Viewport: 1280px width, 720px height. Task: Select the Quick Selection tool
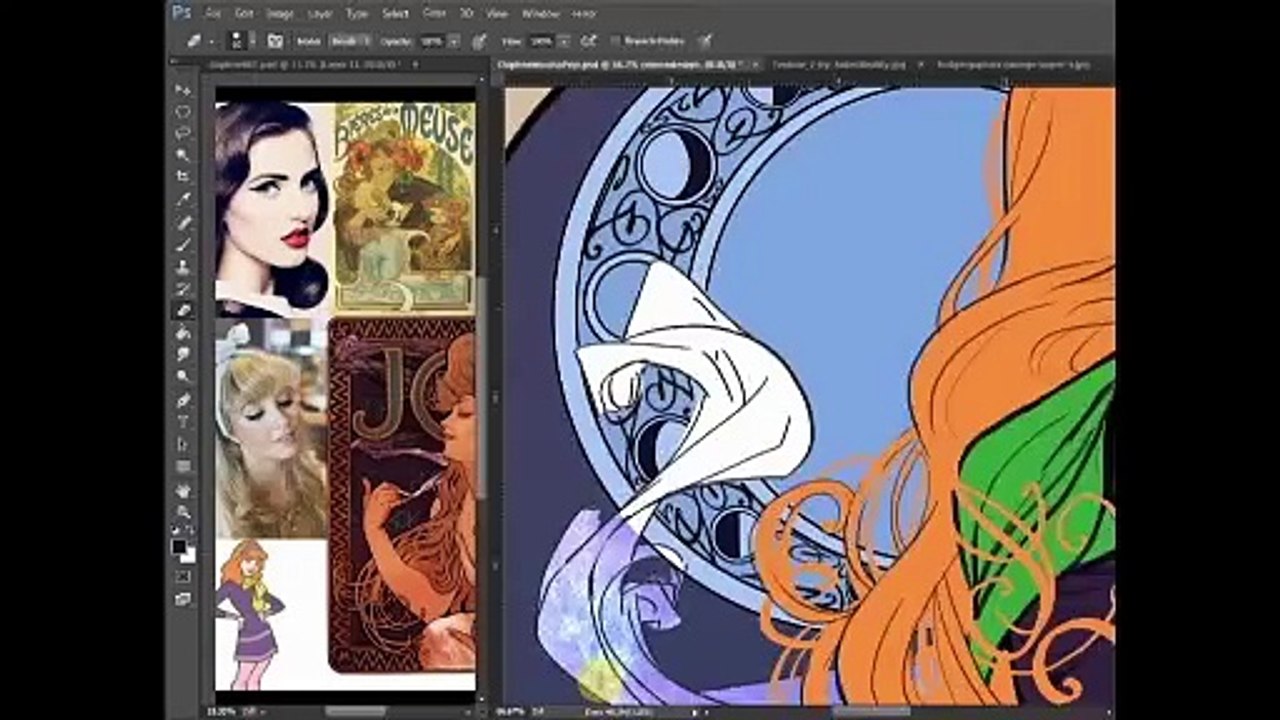coord(183,155)
